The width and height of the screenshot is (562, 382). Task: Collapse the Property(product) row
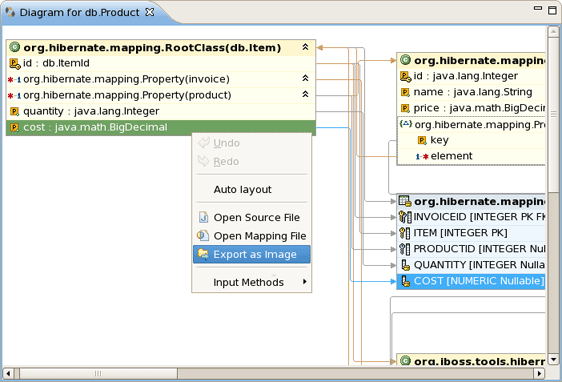click(305, 94)
